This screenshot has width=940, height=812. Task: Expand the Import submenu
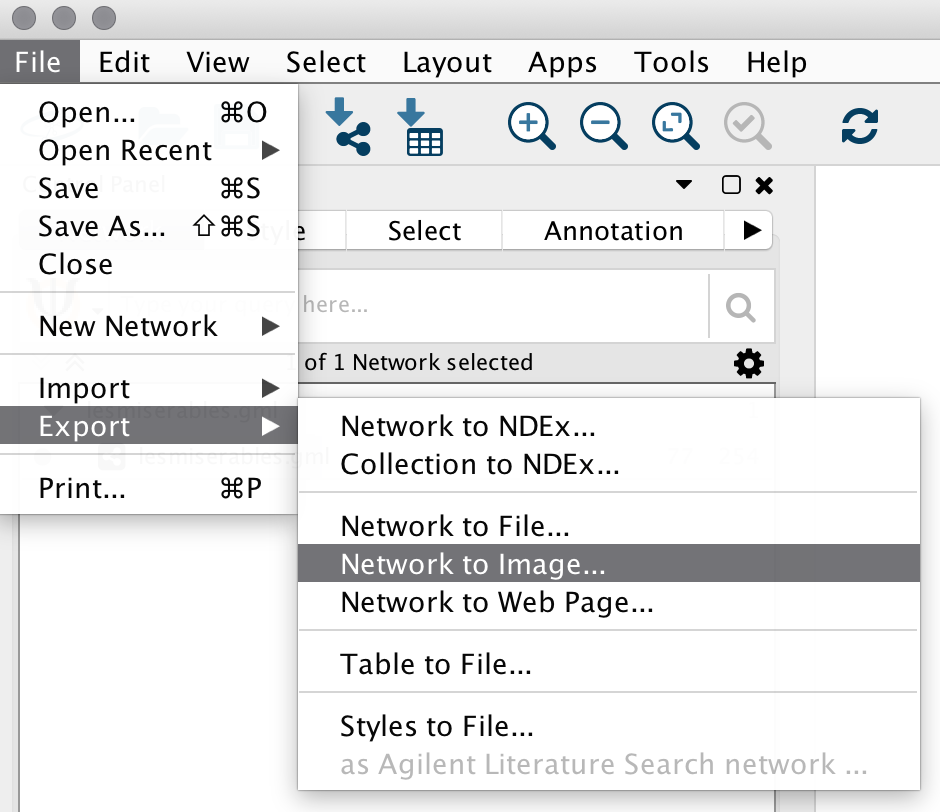tap(149, 388)
